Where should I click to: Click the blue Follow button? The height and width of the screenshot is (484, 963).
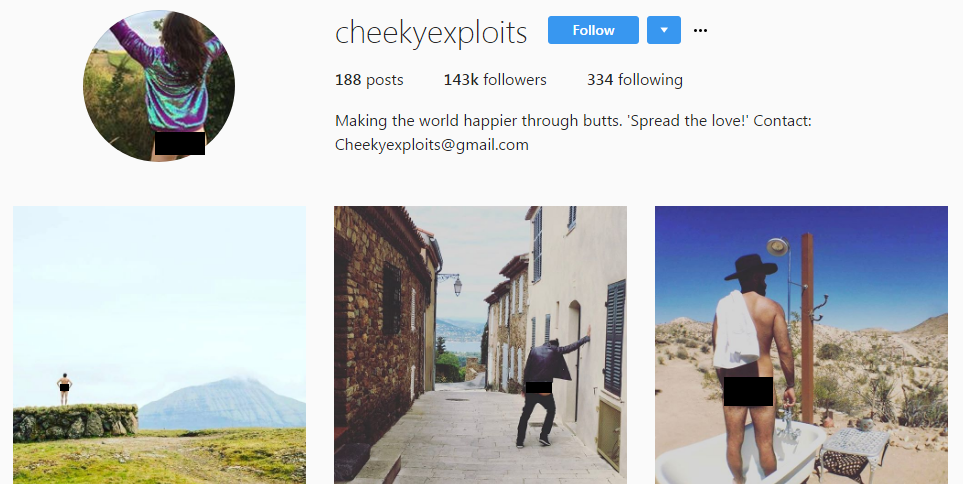[x=593, y=30]
